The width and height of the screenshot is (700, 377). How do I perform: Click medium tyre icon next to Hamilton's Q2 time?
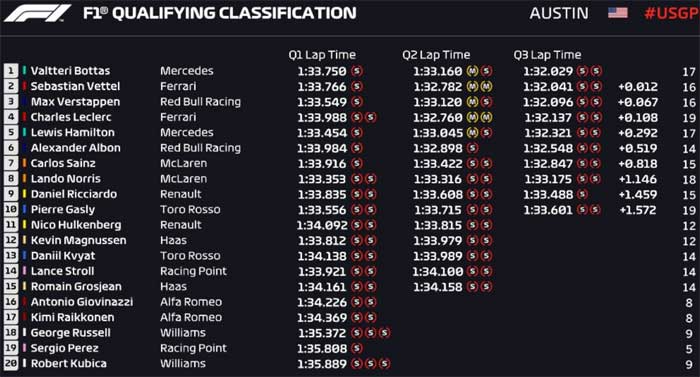pyautogui.click(x=472, y=133)
